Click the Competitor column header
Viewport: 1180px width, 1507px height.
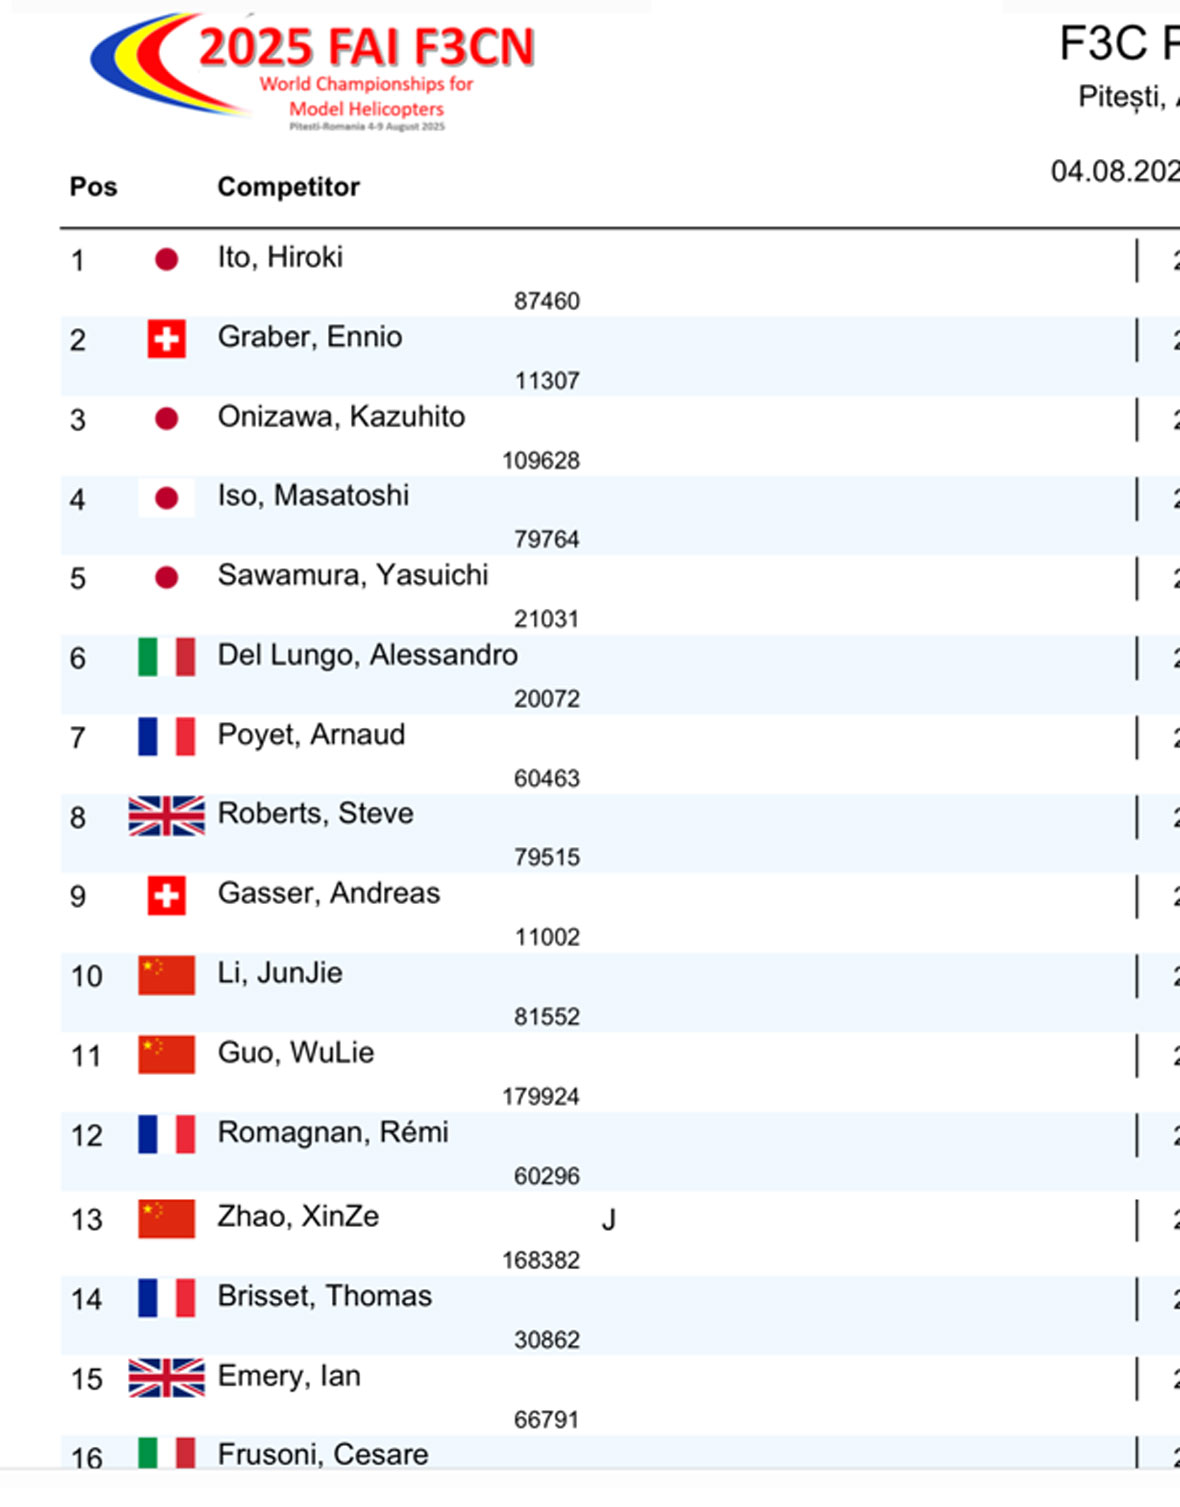(289, 187)
